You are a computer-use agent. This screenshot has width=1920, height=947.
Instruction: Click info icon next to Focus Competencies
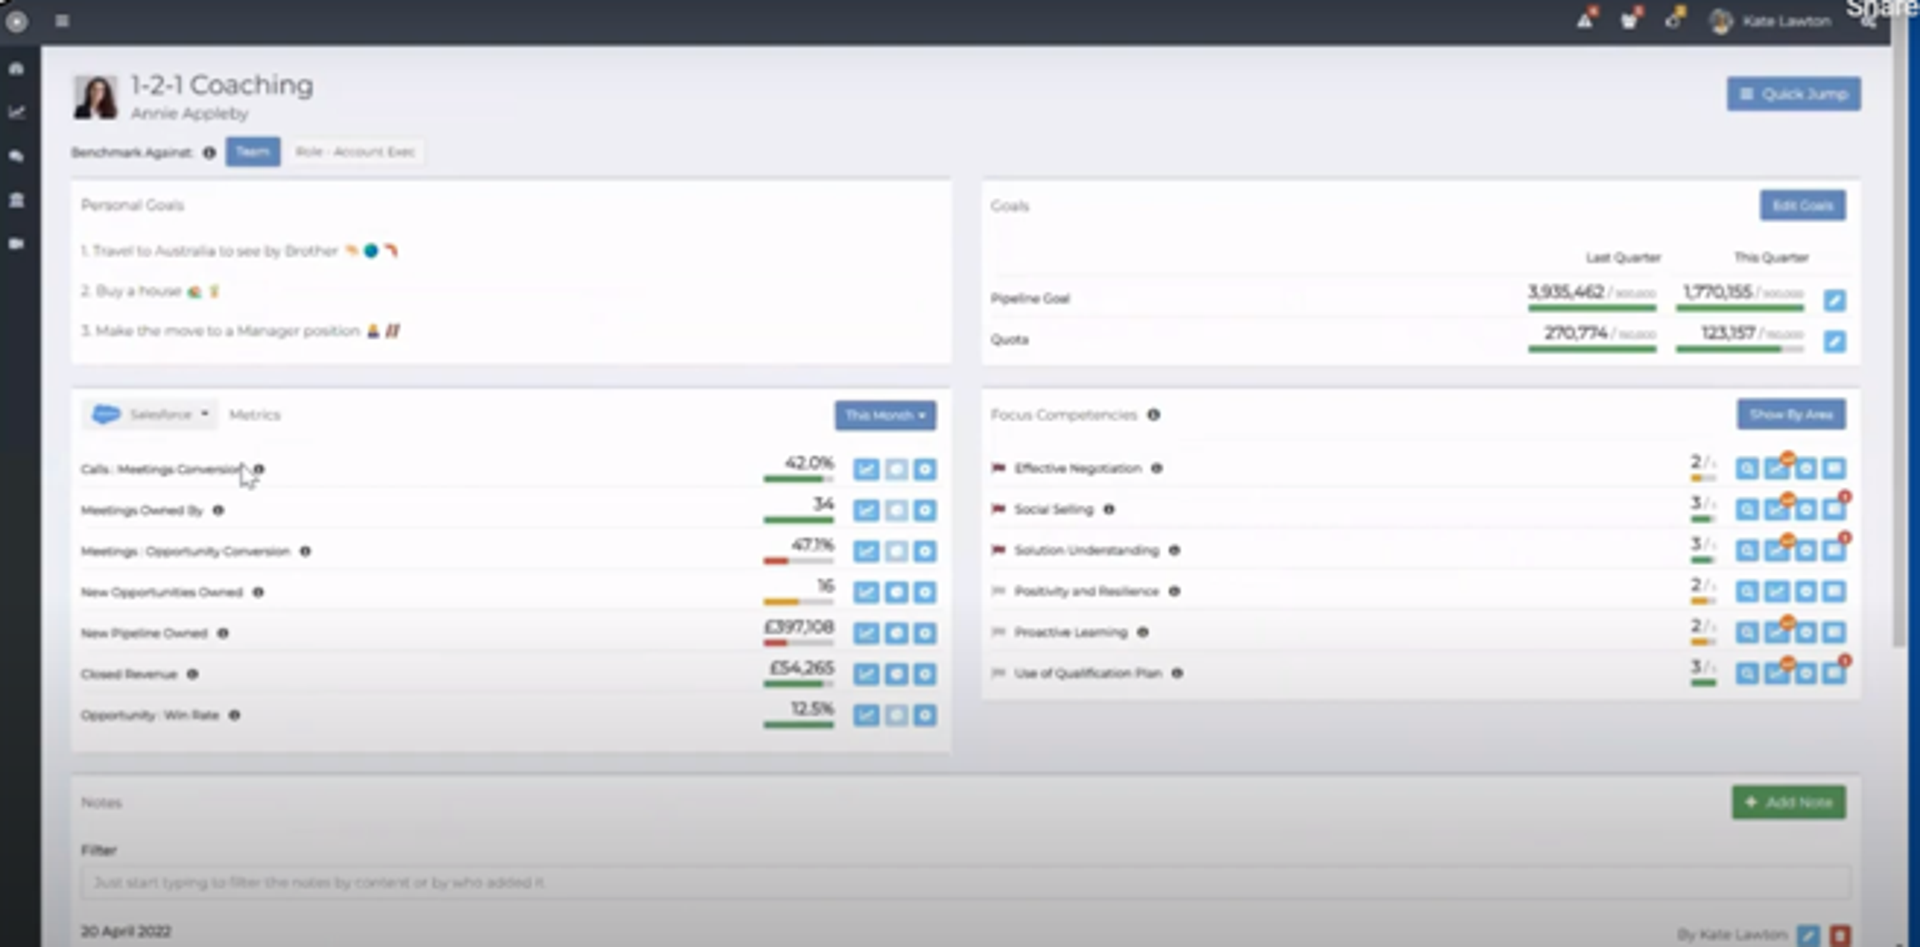pos(1153,415)
